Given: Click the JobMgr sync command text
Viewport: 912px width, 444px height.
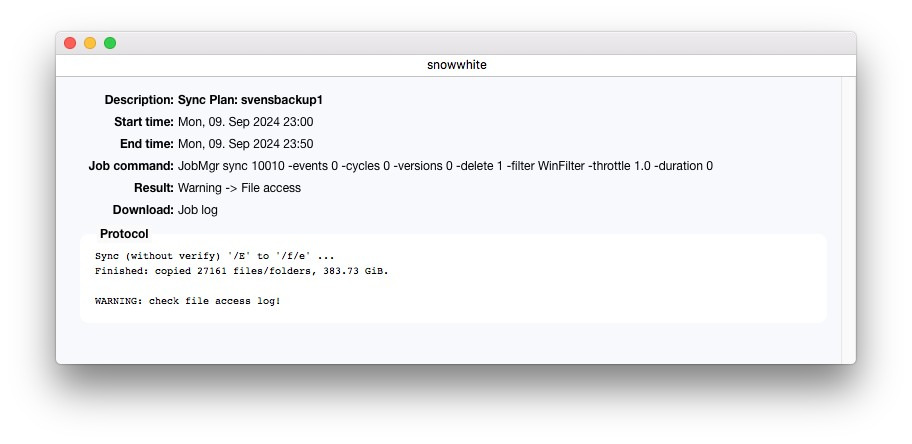Looking at the screenshot, I should click(445, 166).
